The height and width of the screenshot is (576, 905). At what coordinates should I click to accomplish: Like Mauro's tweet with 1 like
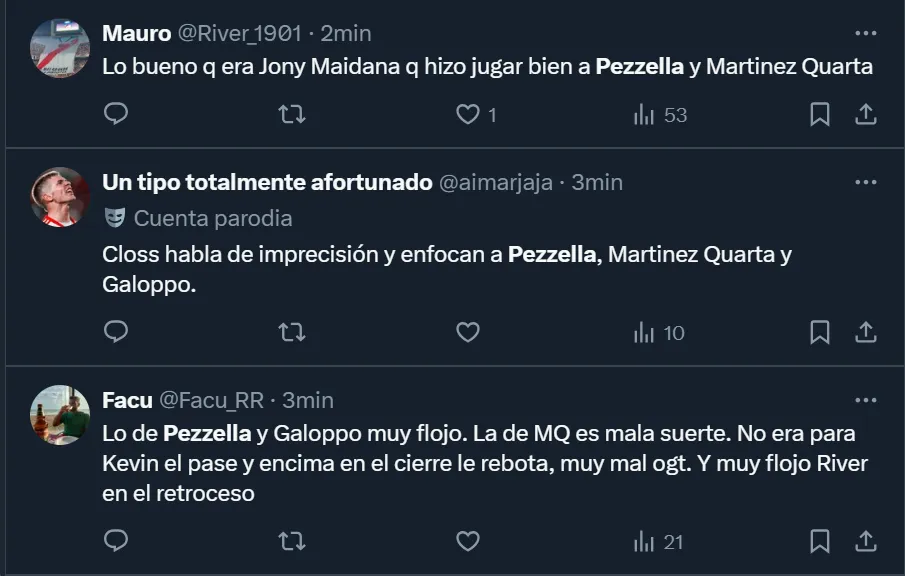coord(468,115)
